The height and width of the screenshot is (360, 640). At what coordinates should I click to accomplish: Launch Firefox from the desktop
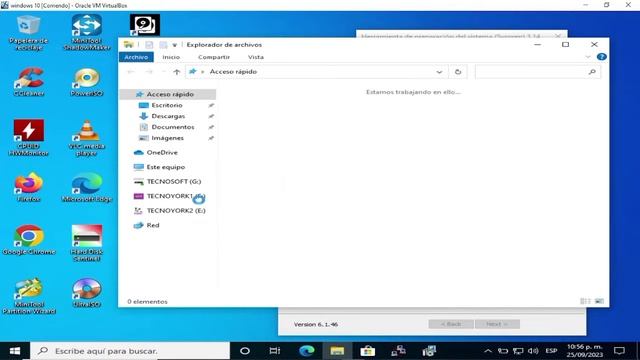pyautogui.click(x=29, y=187)
